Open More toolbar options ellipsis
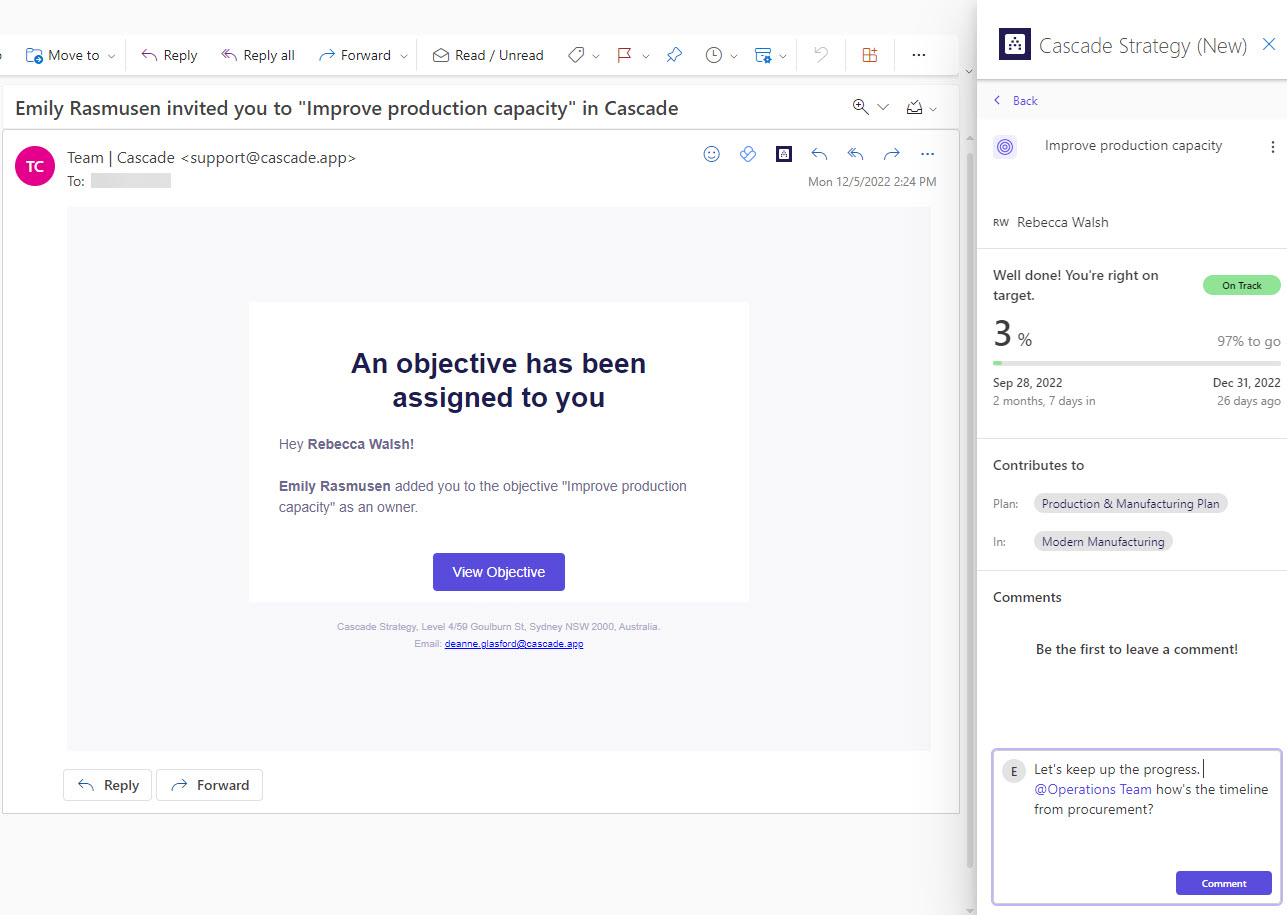The image size is (1287, 915). pyautogui.click(x=919, y=55)
